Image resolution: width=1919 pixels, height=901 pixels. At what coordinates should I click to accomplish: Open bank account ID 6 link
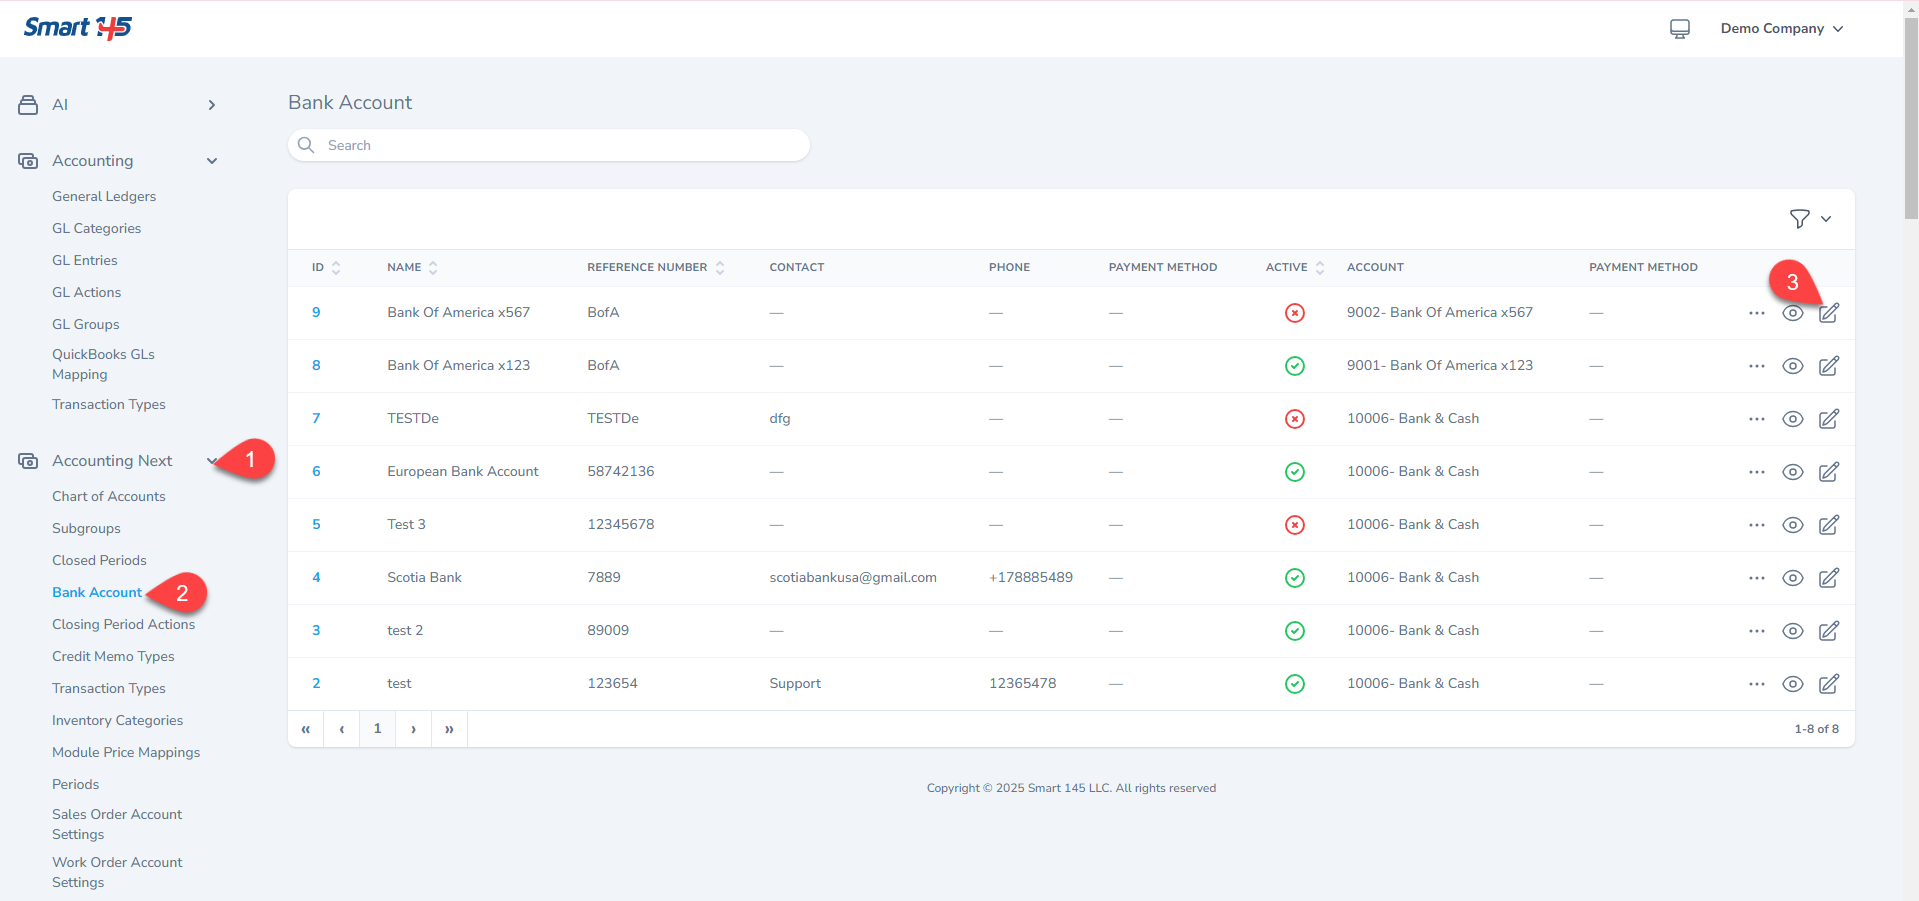coord(316,472)
